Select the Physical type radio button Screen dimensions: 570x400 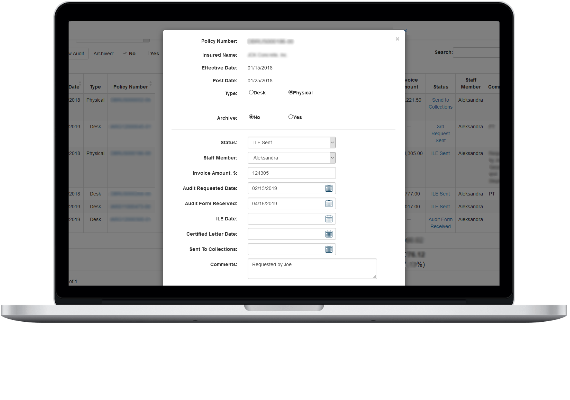tap(290, 92)
